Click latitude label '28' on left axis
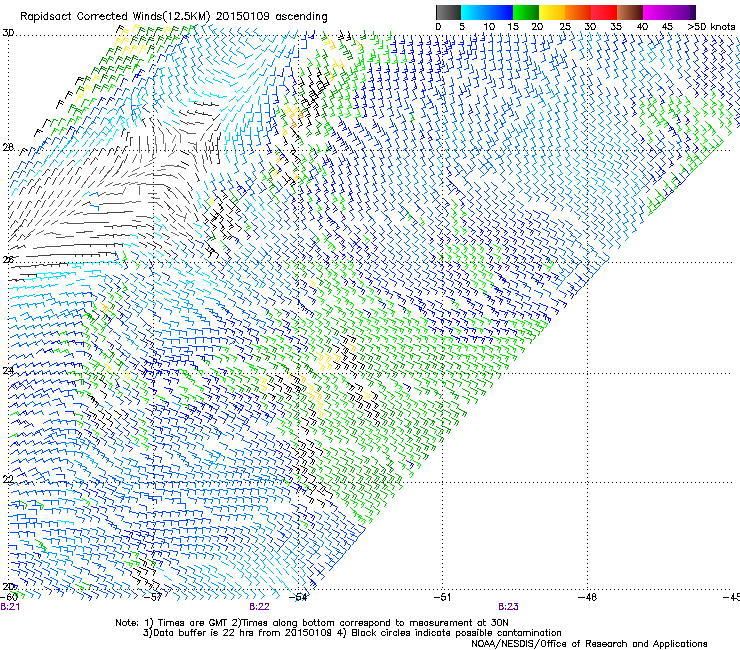Screen dimensions: 740x650 [x=8, y=147]
